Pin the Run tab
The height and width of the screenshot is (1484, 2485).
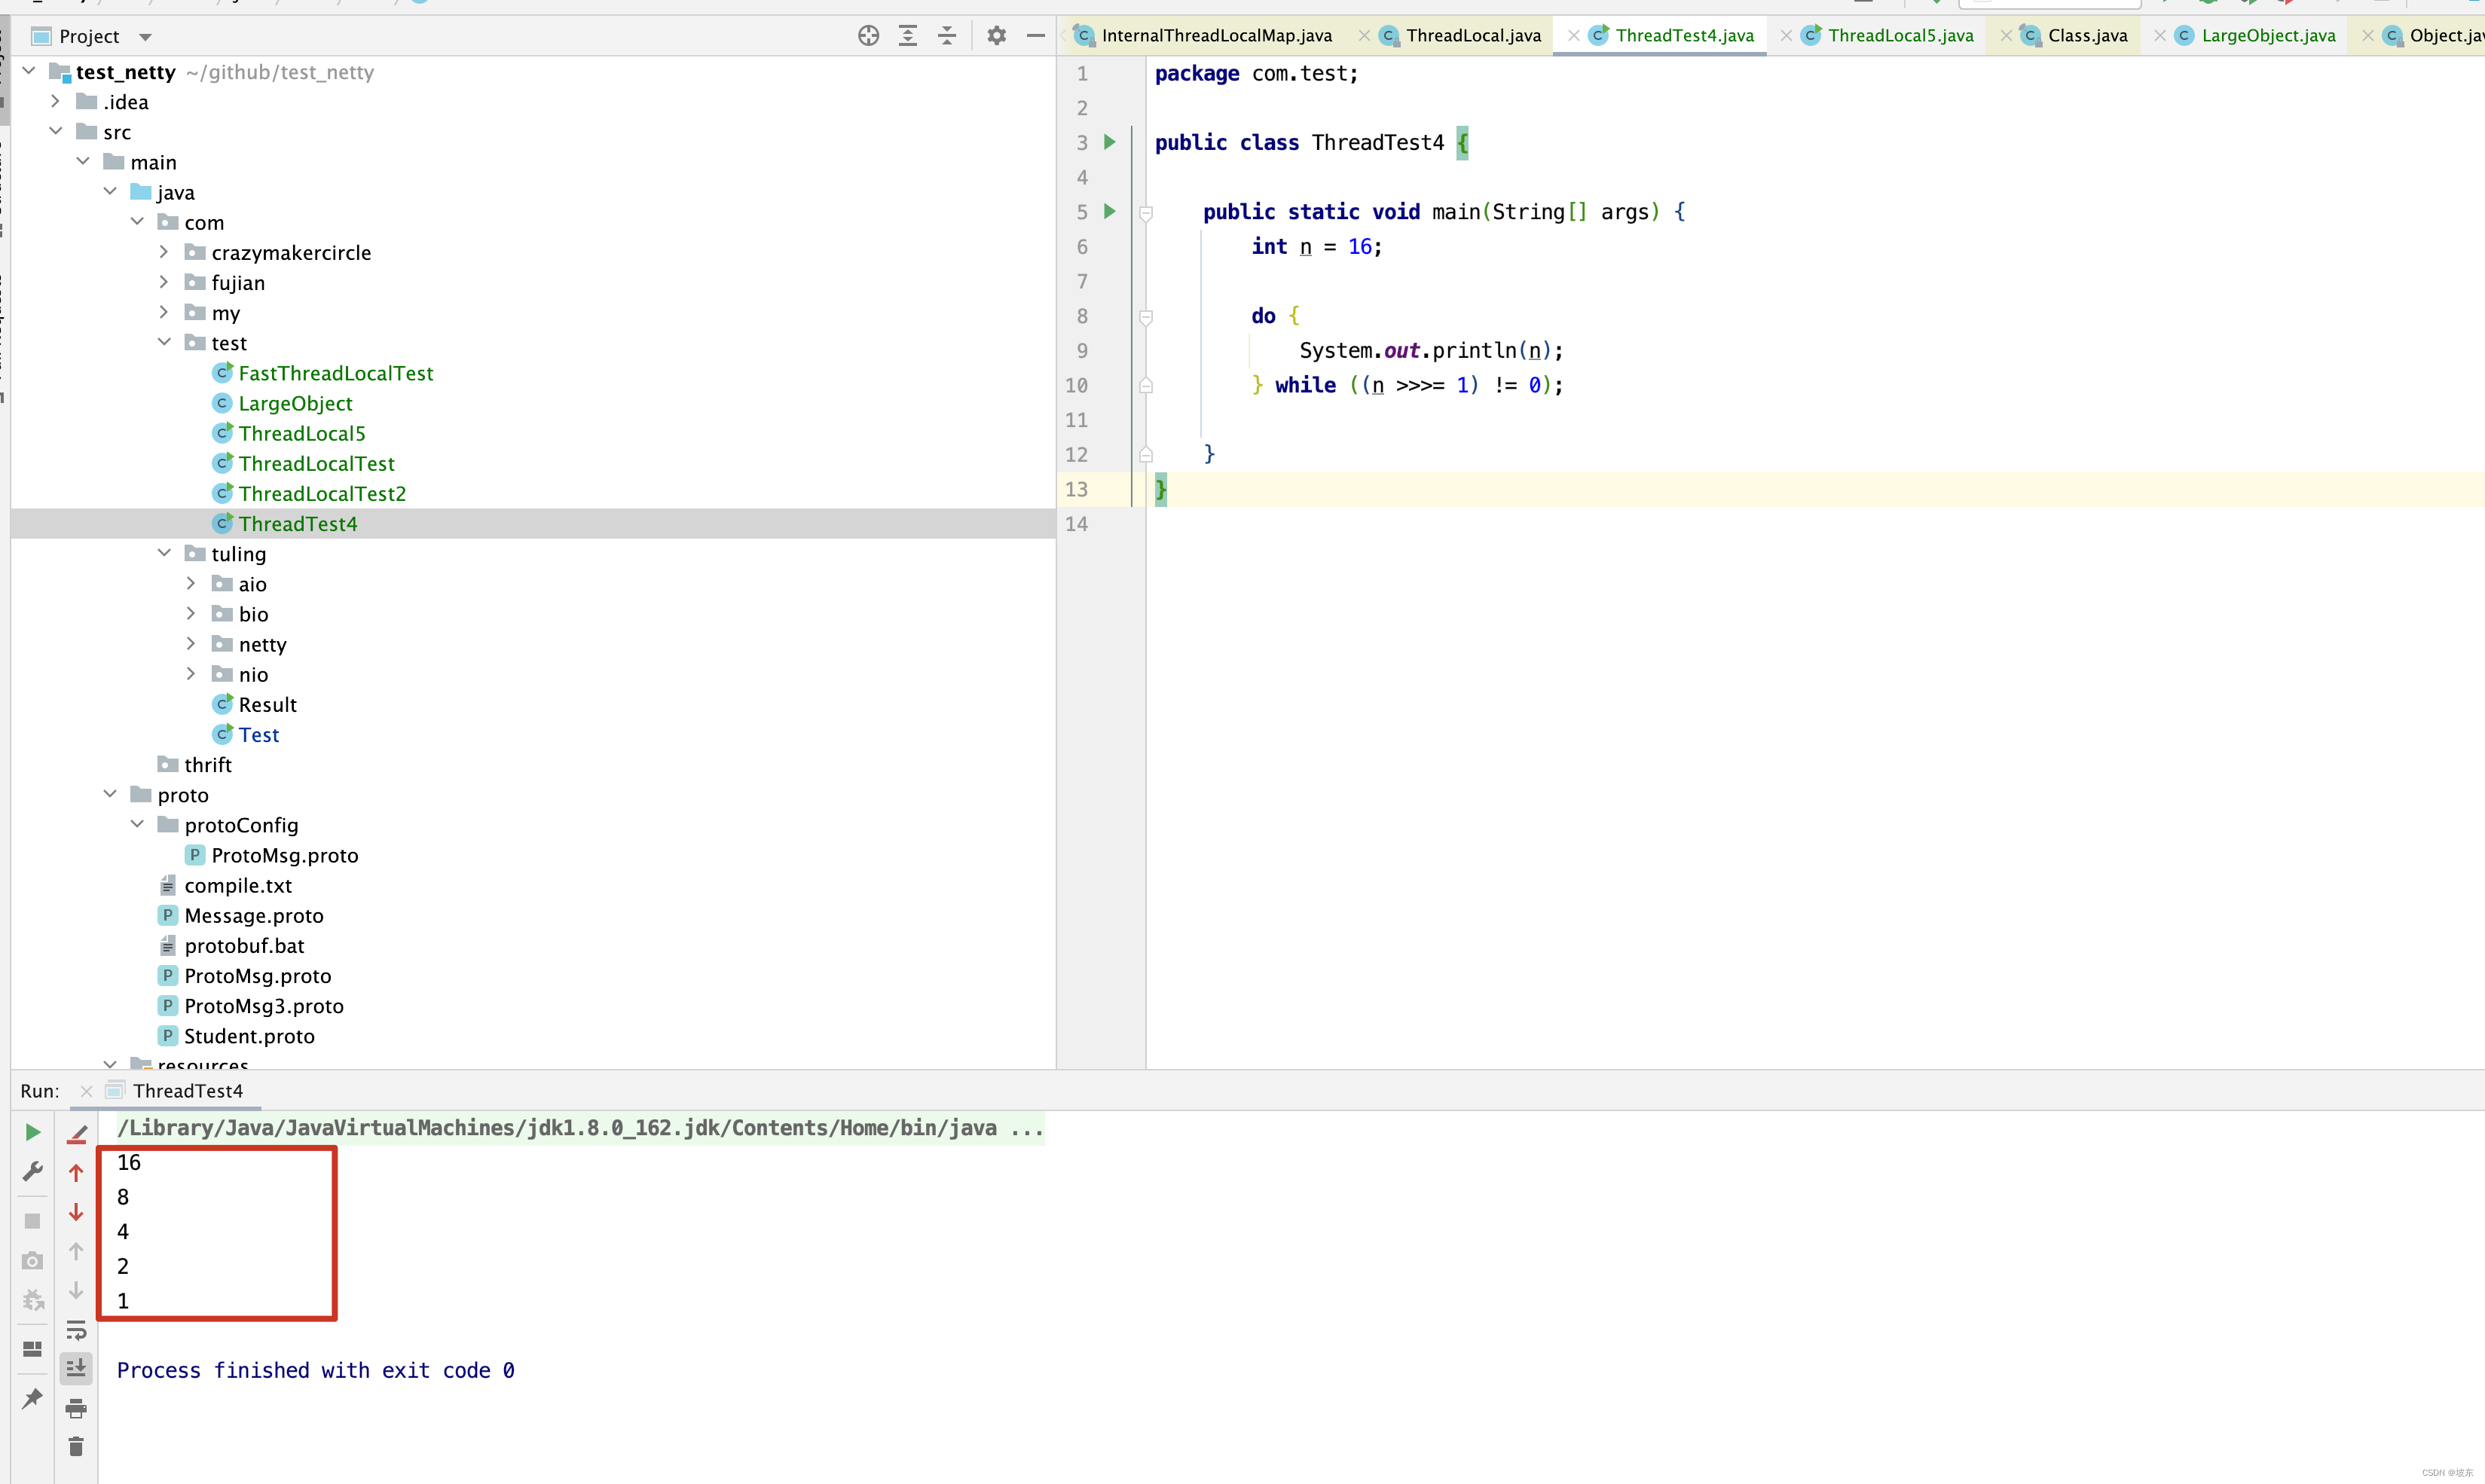(32, 1397)
